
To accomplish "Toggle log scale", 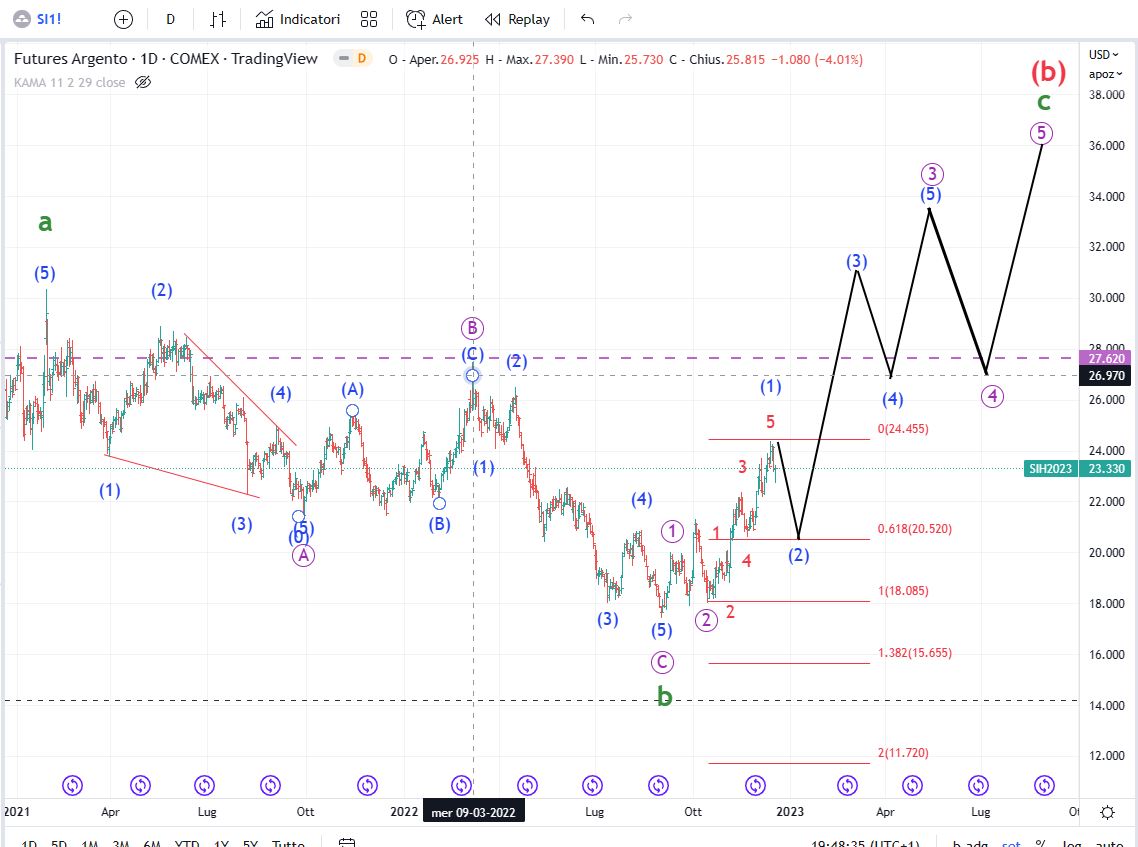I will click(1073, 843).
